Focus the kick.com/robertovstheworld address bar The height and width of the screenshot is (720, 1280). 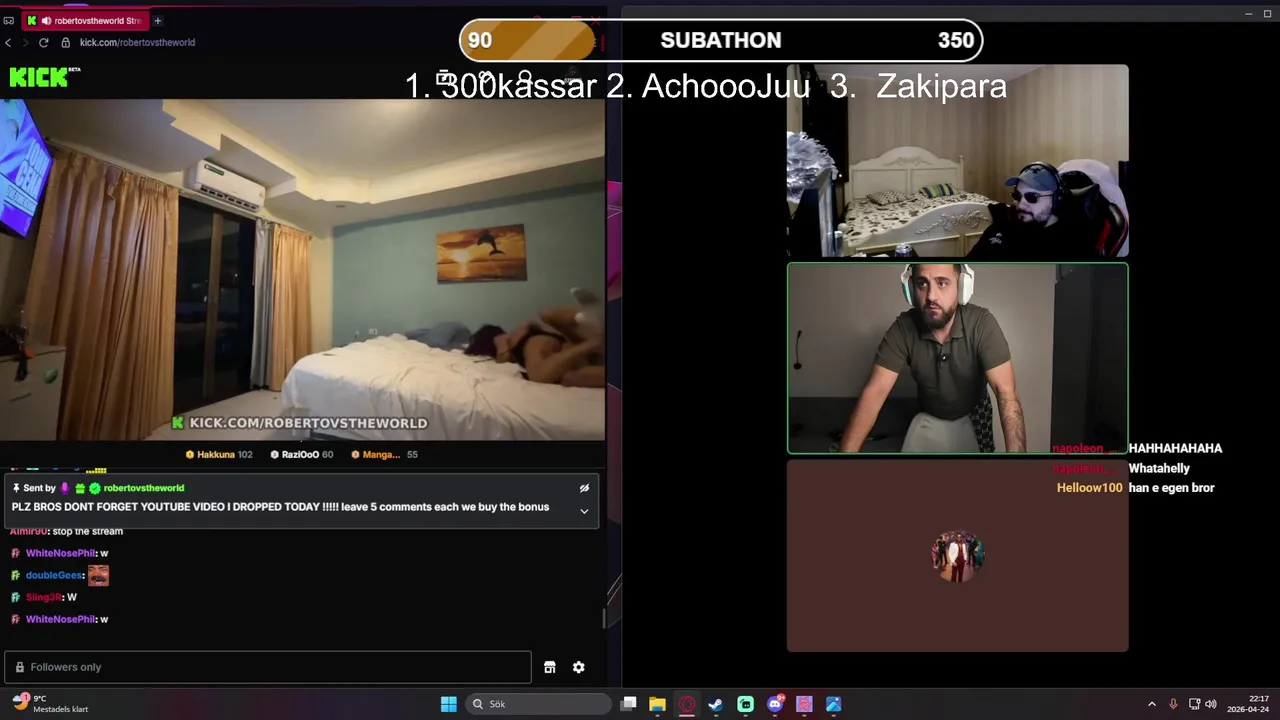tap(137, 42)
